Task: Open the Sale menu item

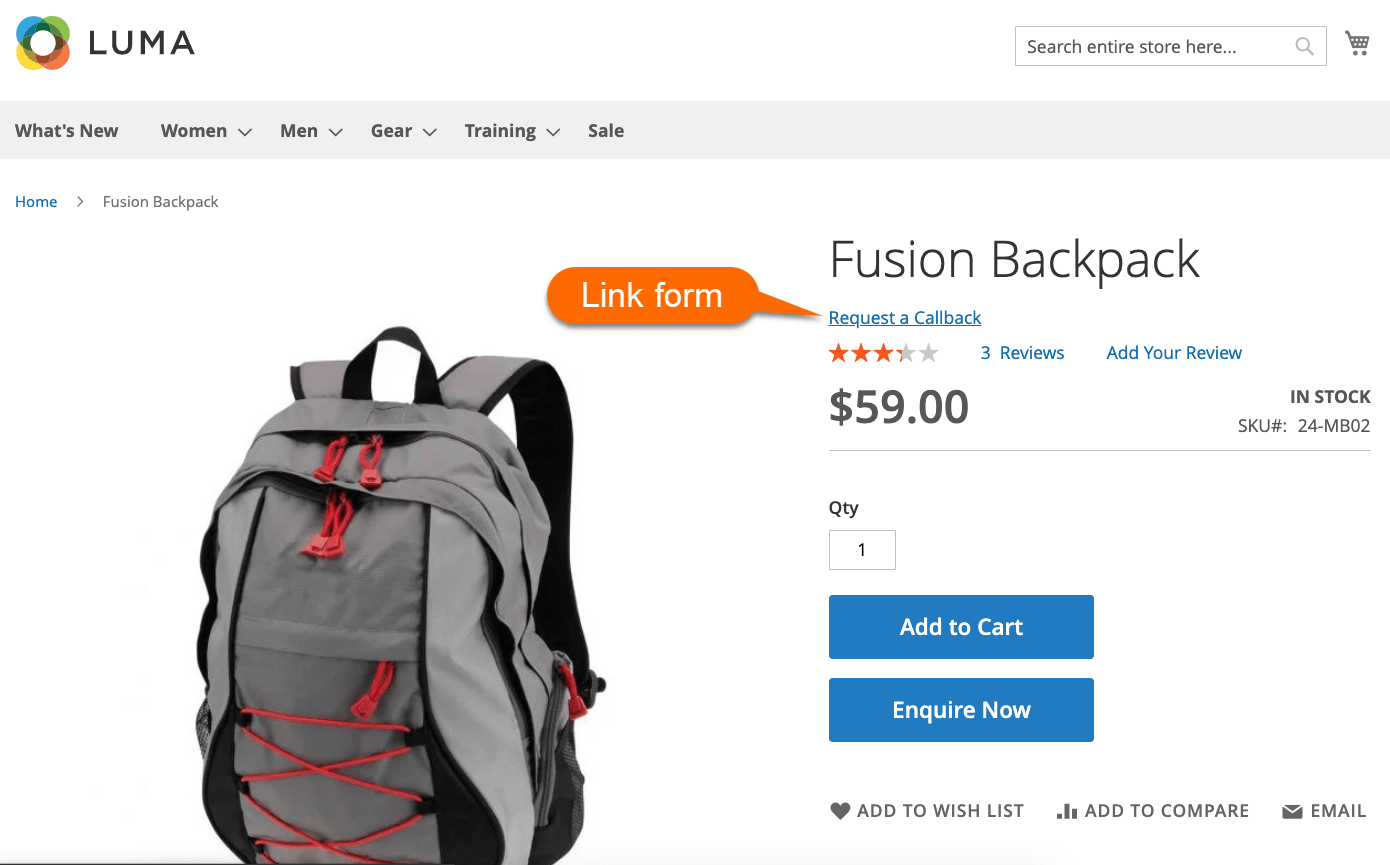Action: 606,131
